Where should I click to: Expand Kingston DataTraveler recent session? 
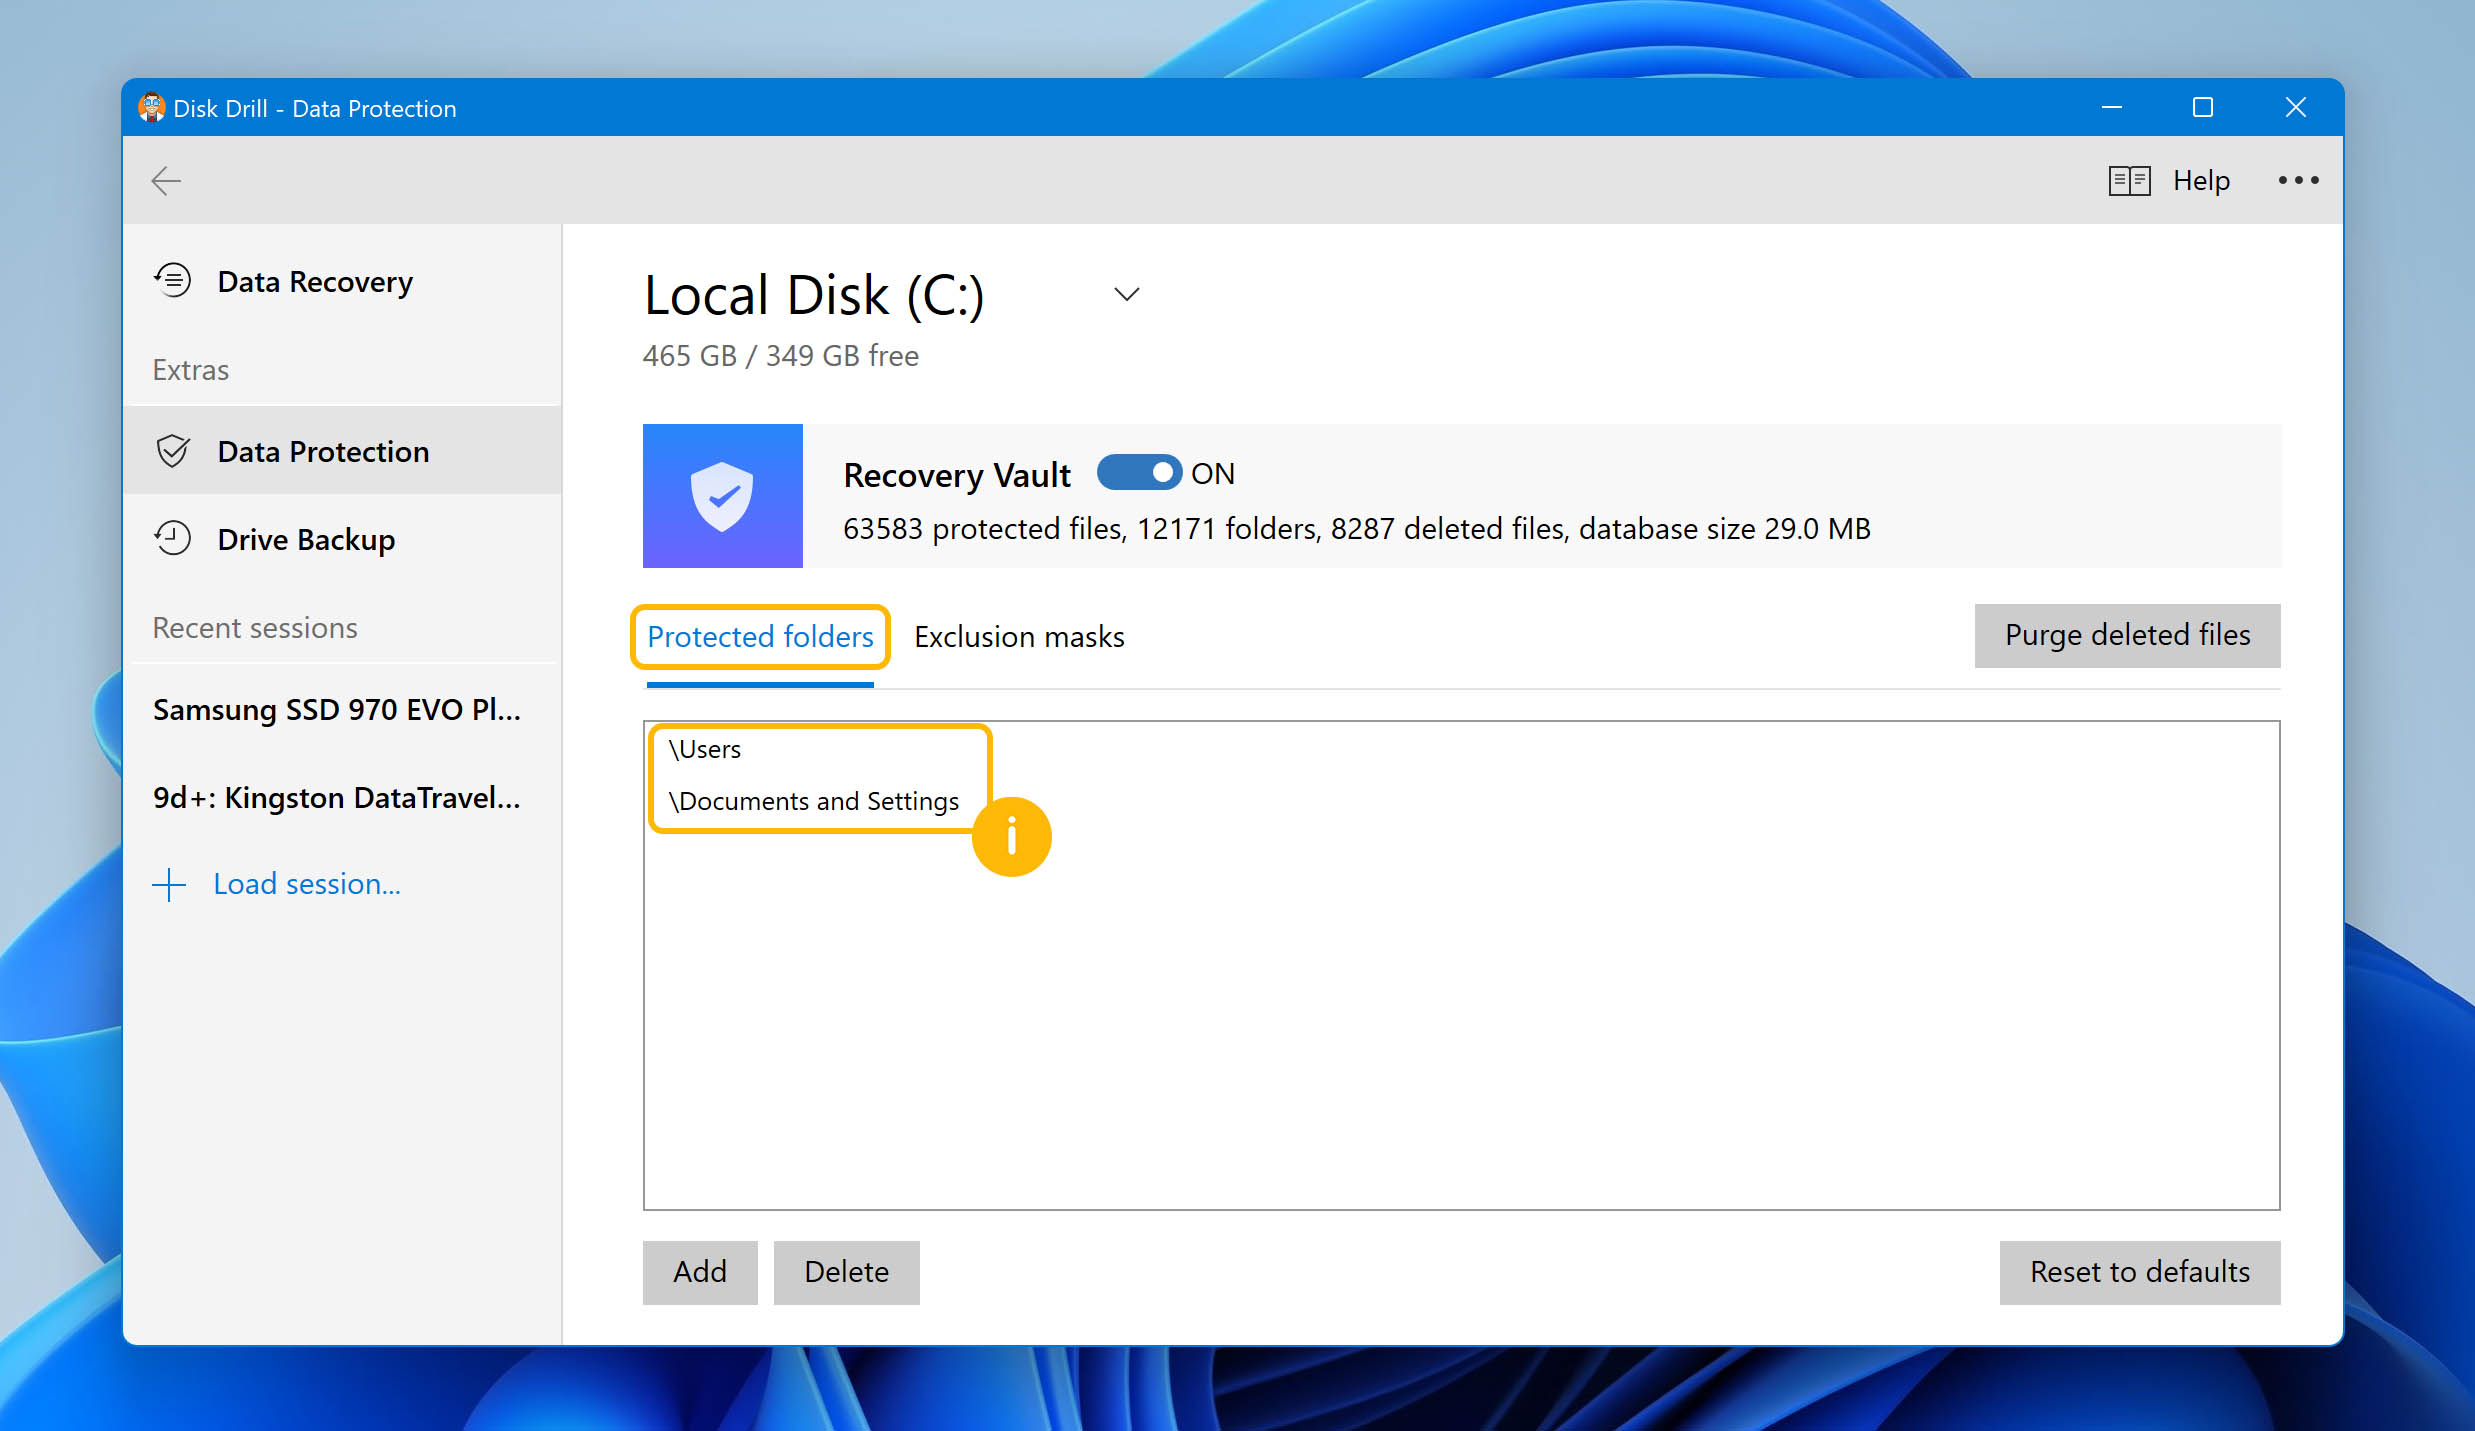click(337, 796)
